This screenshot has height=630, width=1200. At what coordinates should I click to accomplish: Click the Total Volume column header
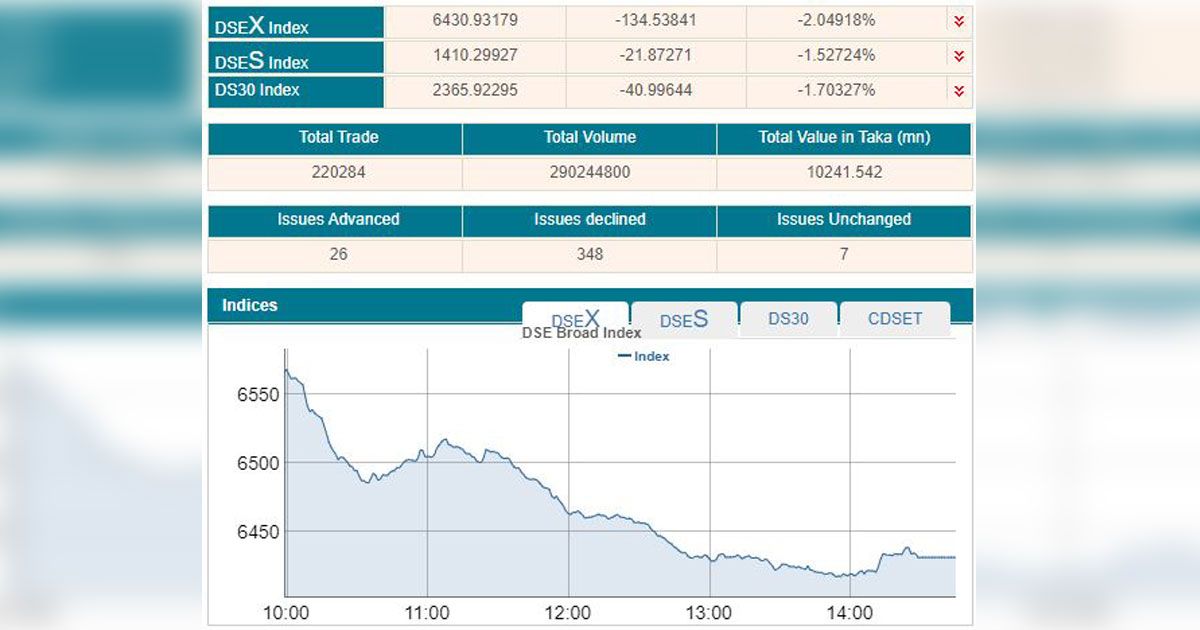590,138
